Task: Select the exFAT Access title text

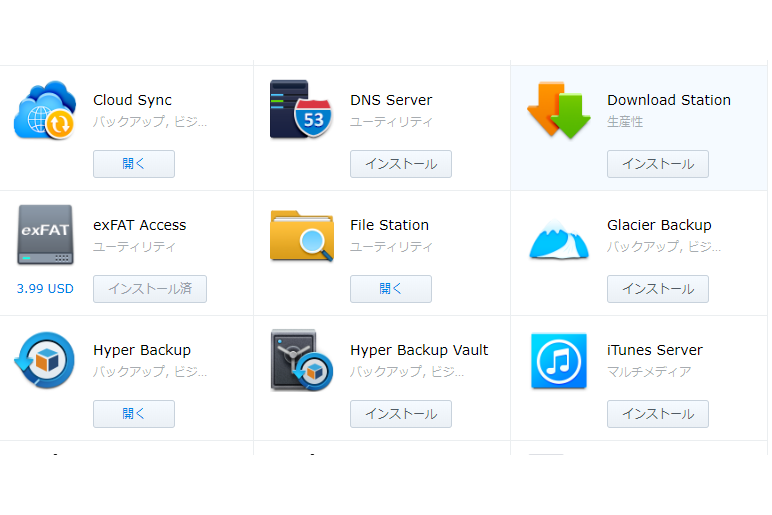Action: click(x=140, y=225)
